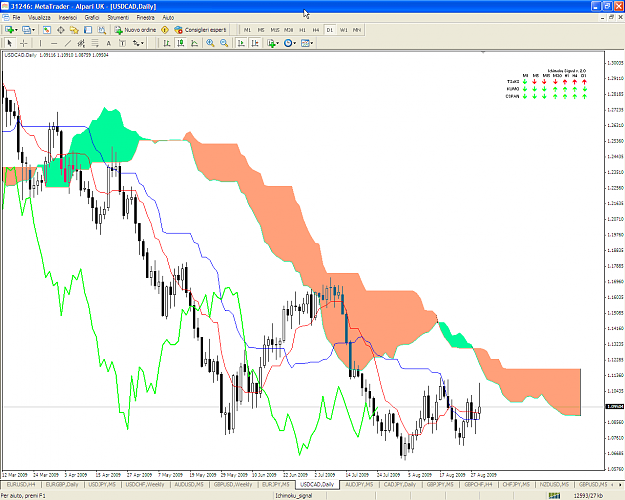This screenshot has width=625, height=500.
Task: Select the Trendline drawing tool
Action: 68,43
